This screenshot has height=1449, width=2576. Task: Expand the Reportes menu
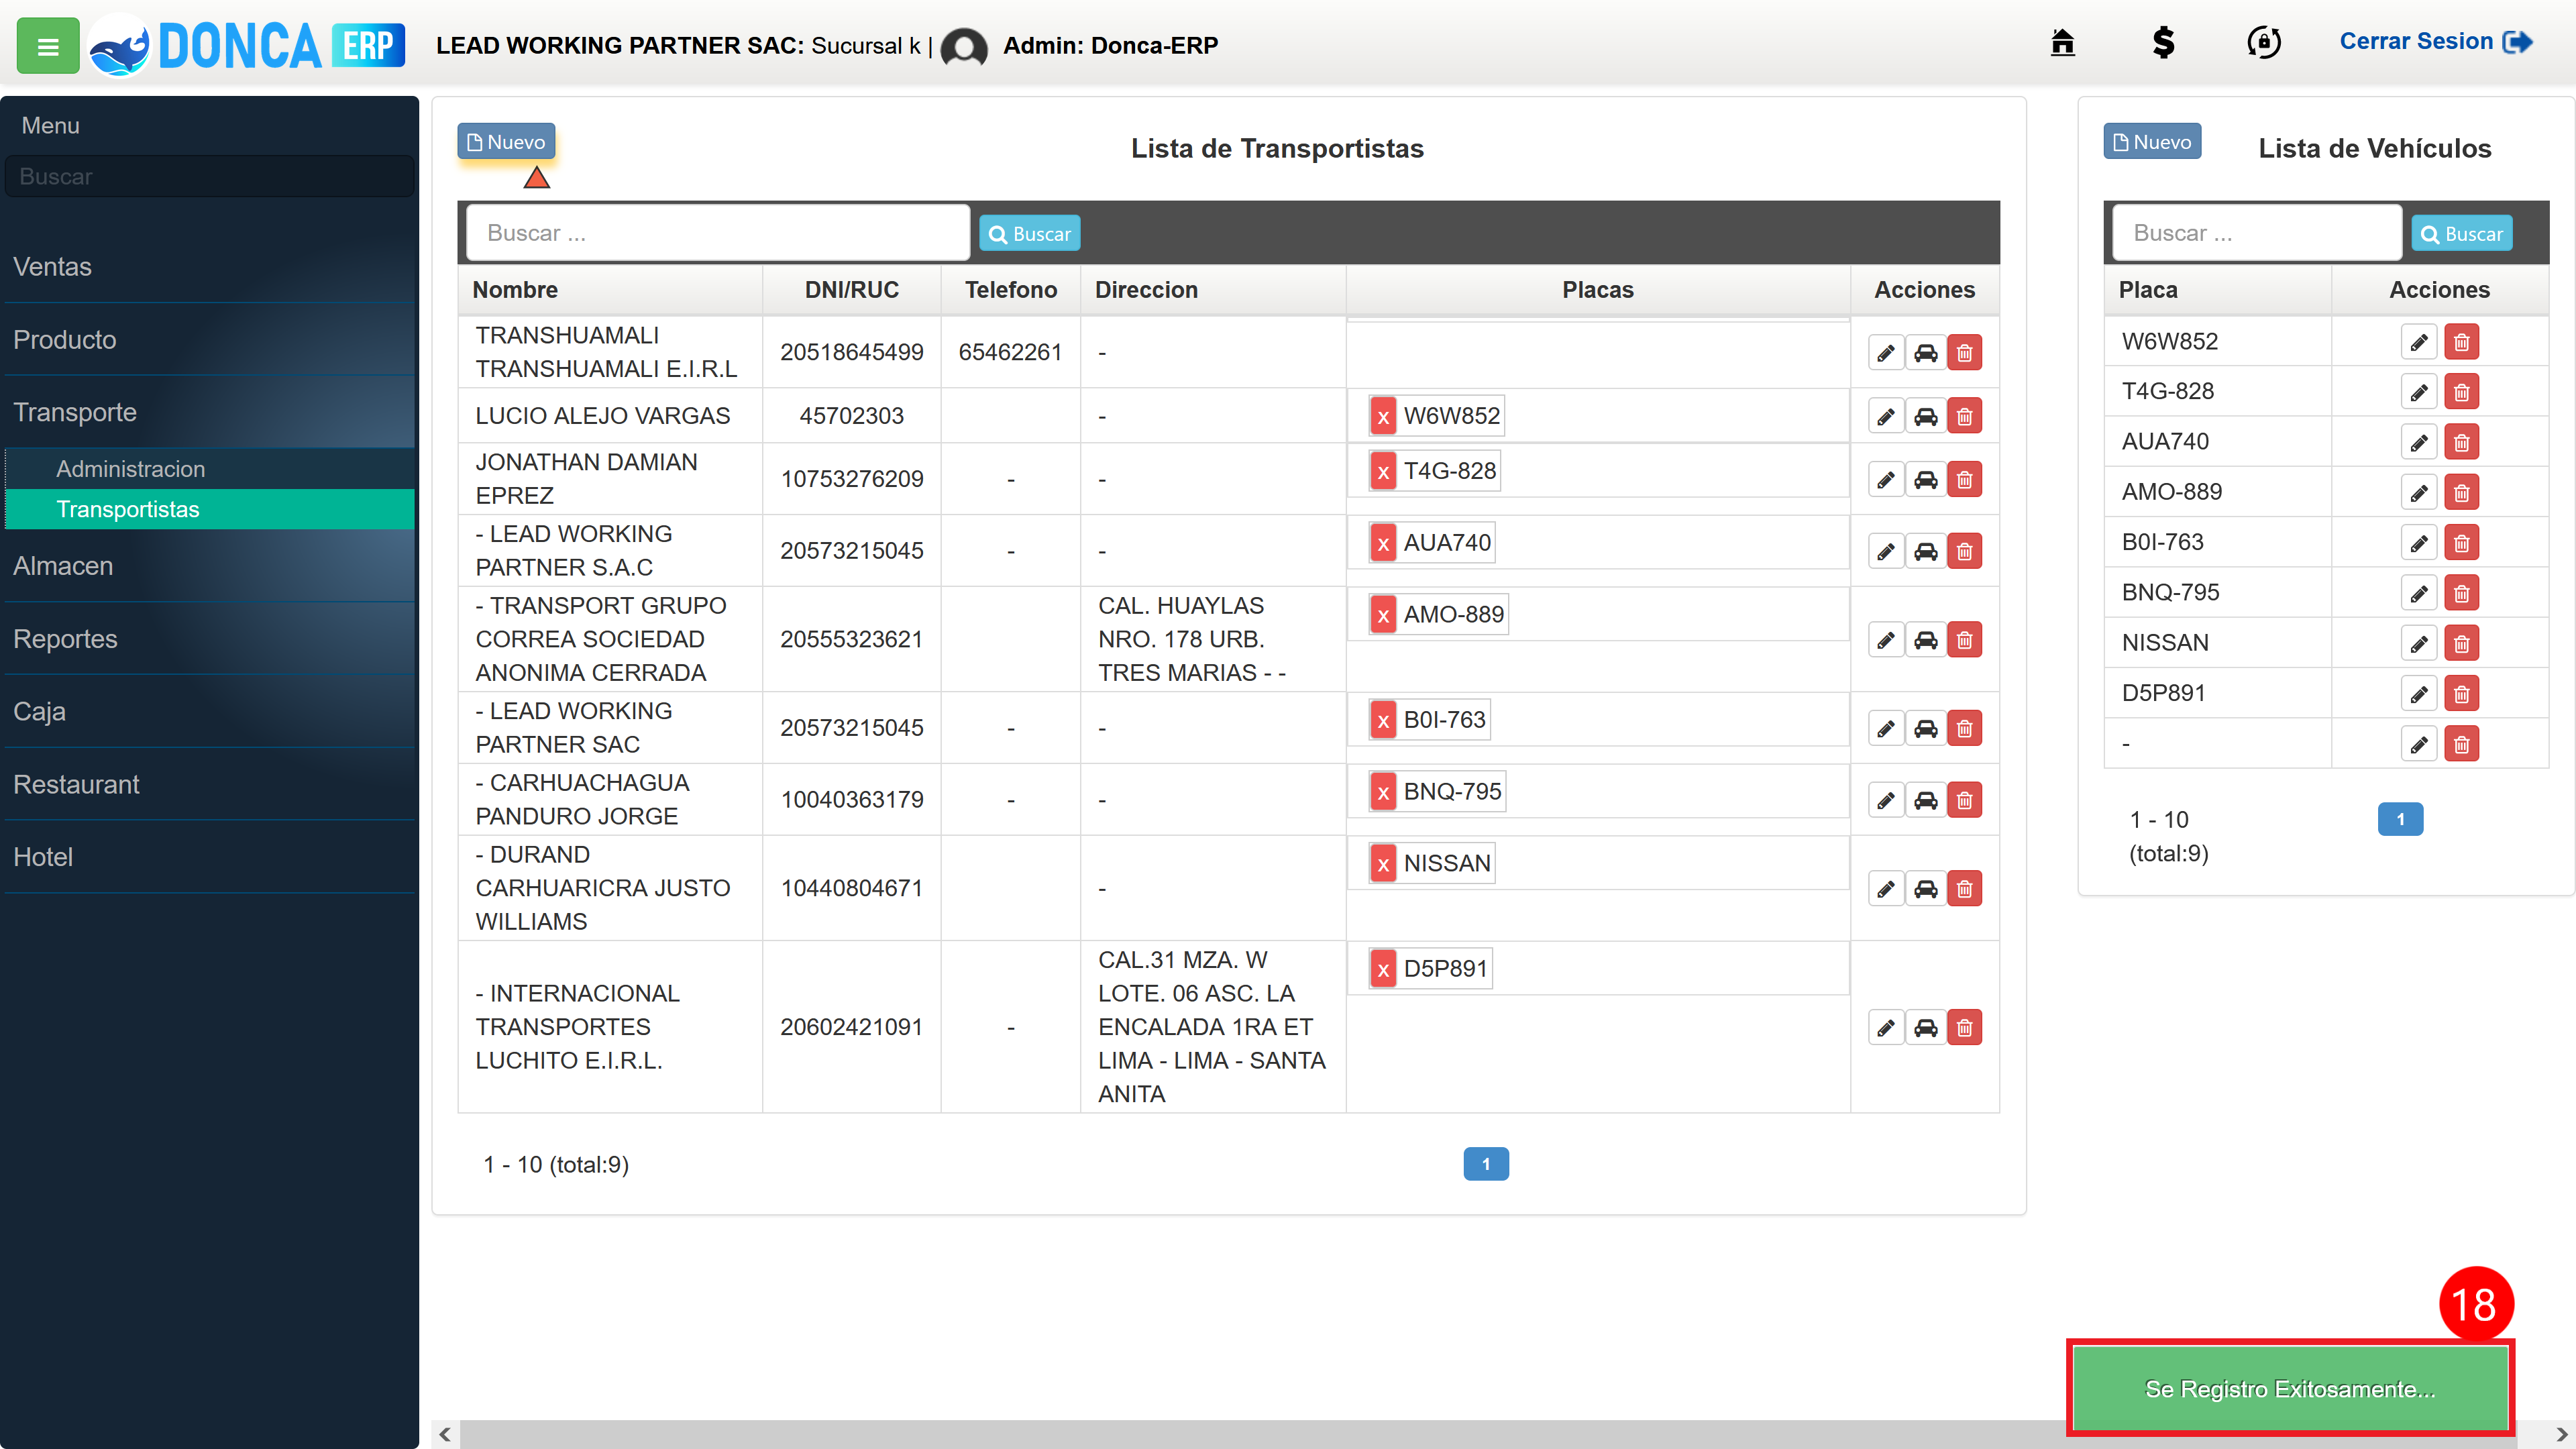coord(210,638)
